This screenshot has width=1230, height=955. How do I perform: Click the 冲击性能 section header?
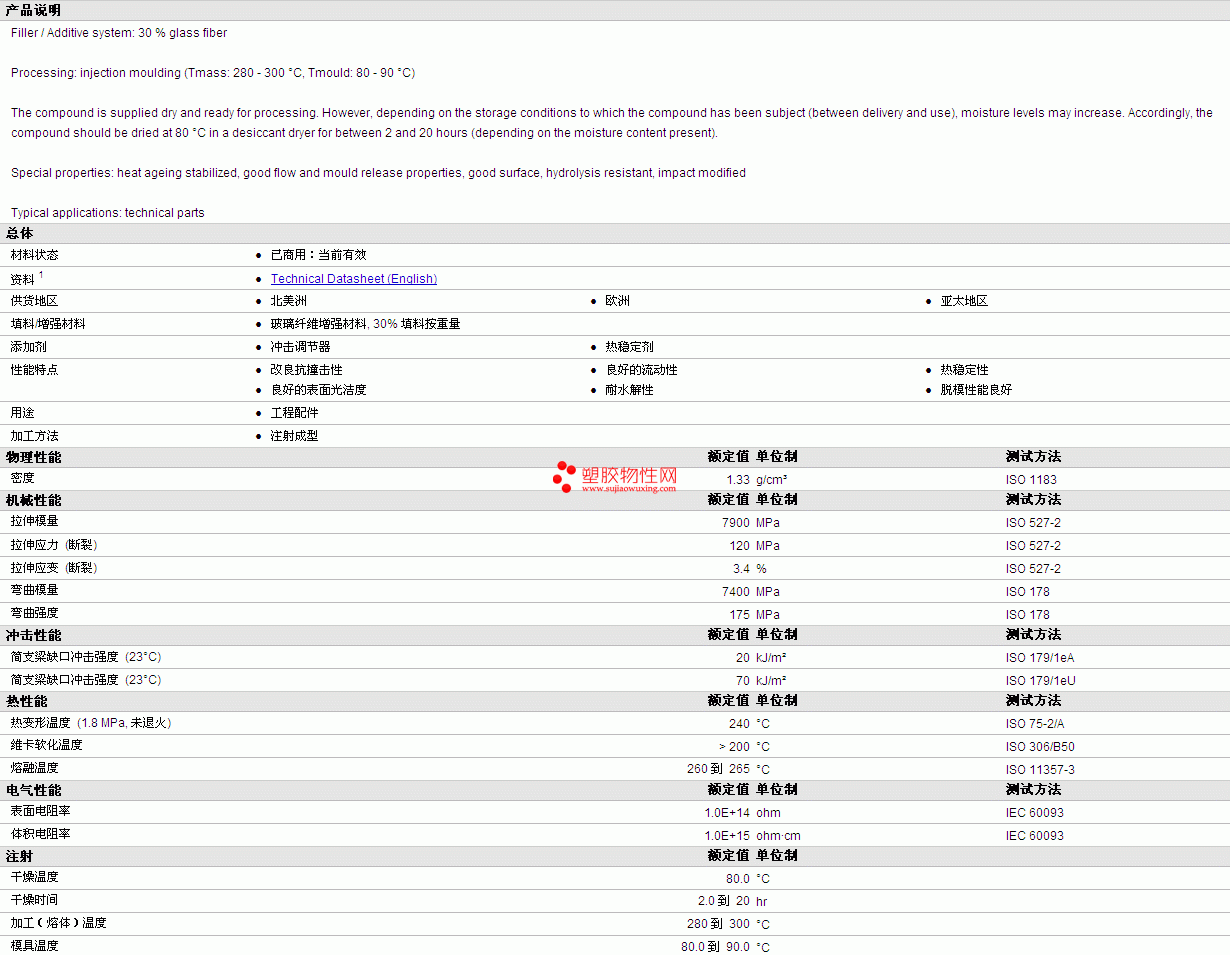click(x=33, y=635)
